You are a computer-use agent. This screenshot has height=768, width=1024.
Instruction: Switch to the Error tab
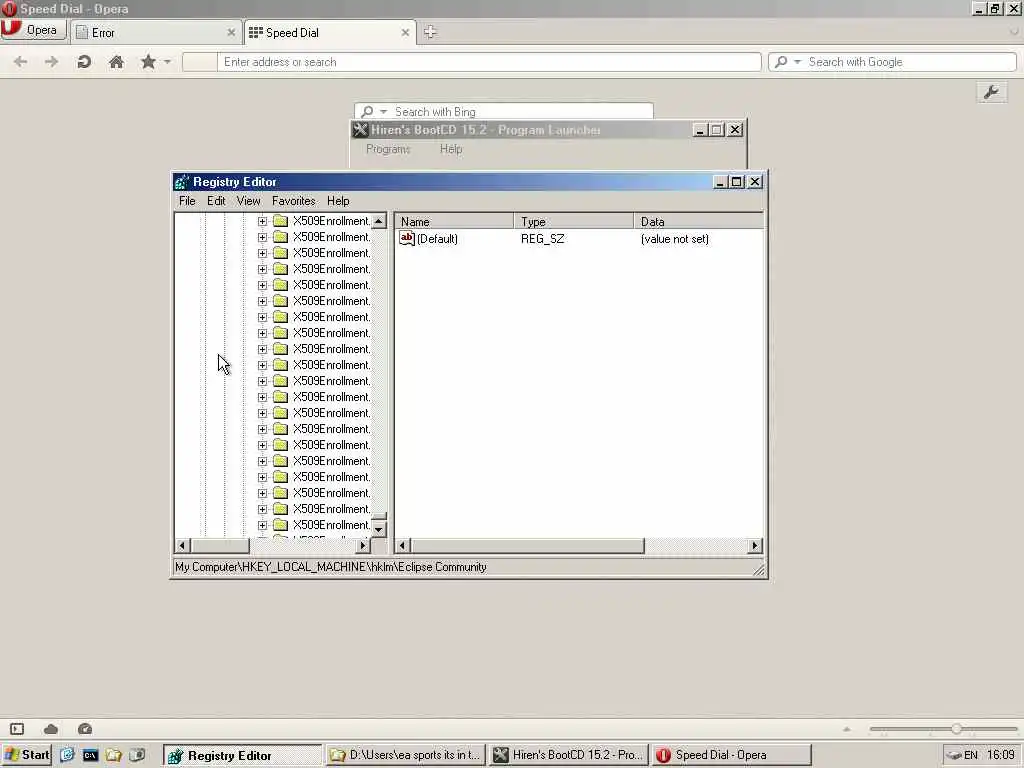tap(155, 32)
